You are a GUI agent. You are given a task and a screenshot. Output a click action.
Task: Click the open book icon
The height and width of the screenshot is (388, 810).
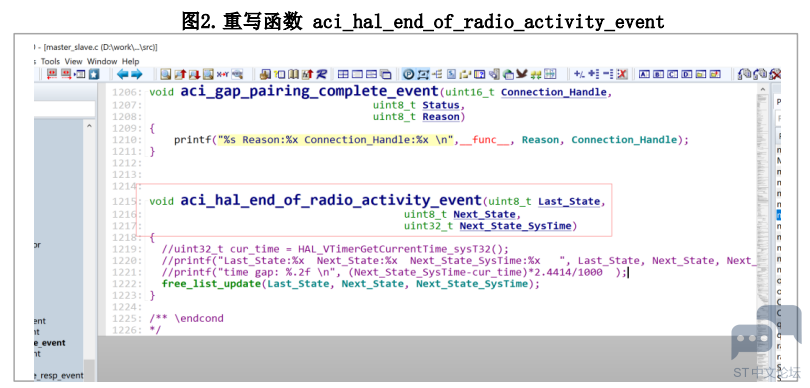point(293,74)
